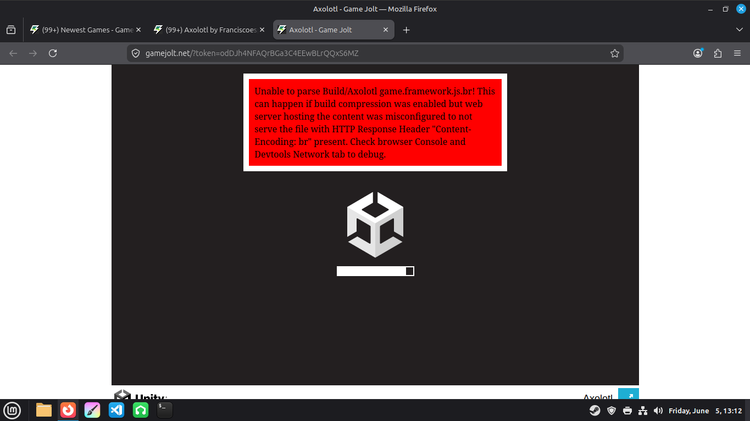The height and width of the screenshot is (421, 750).
Task: Open the Firefox hamburger application menu
Action: (x=738, y=53)
